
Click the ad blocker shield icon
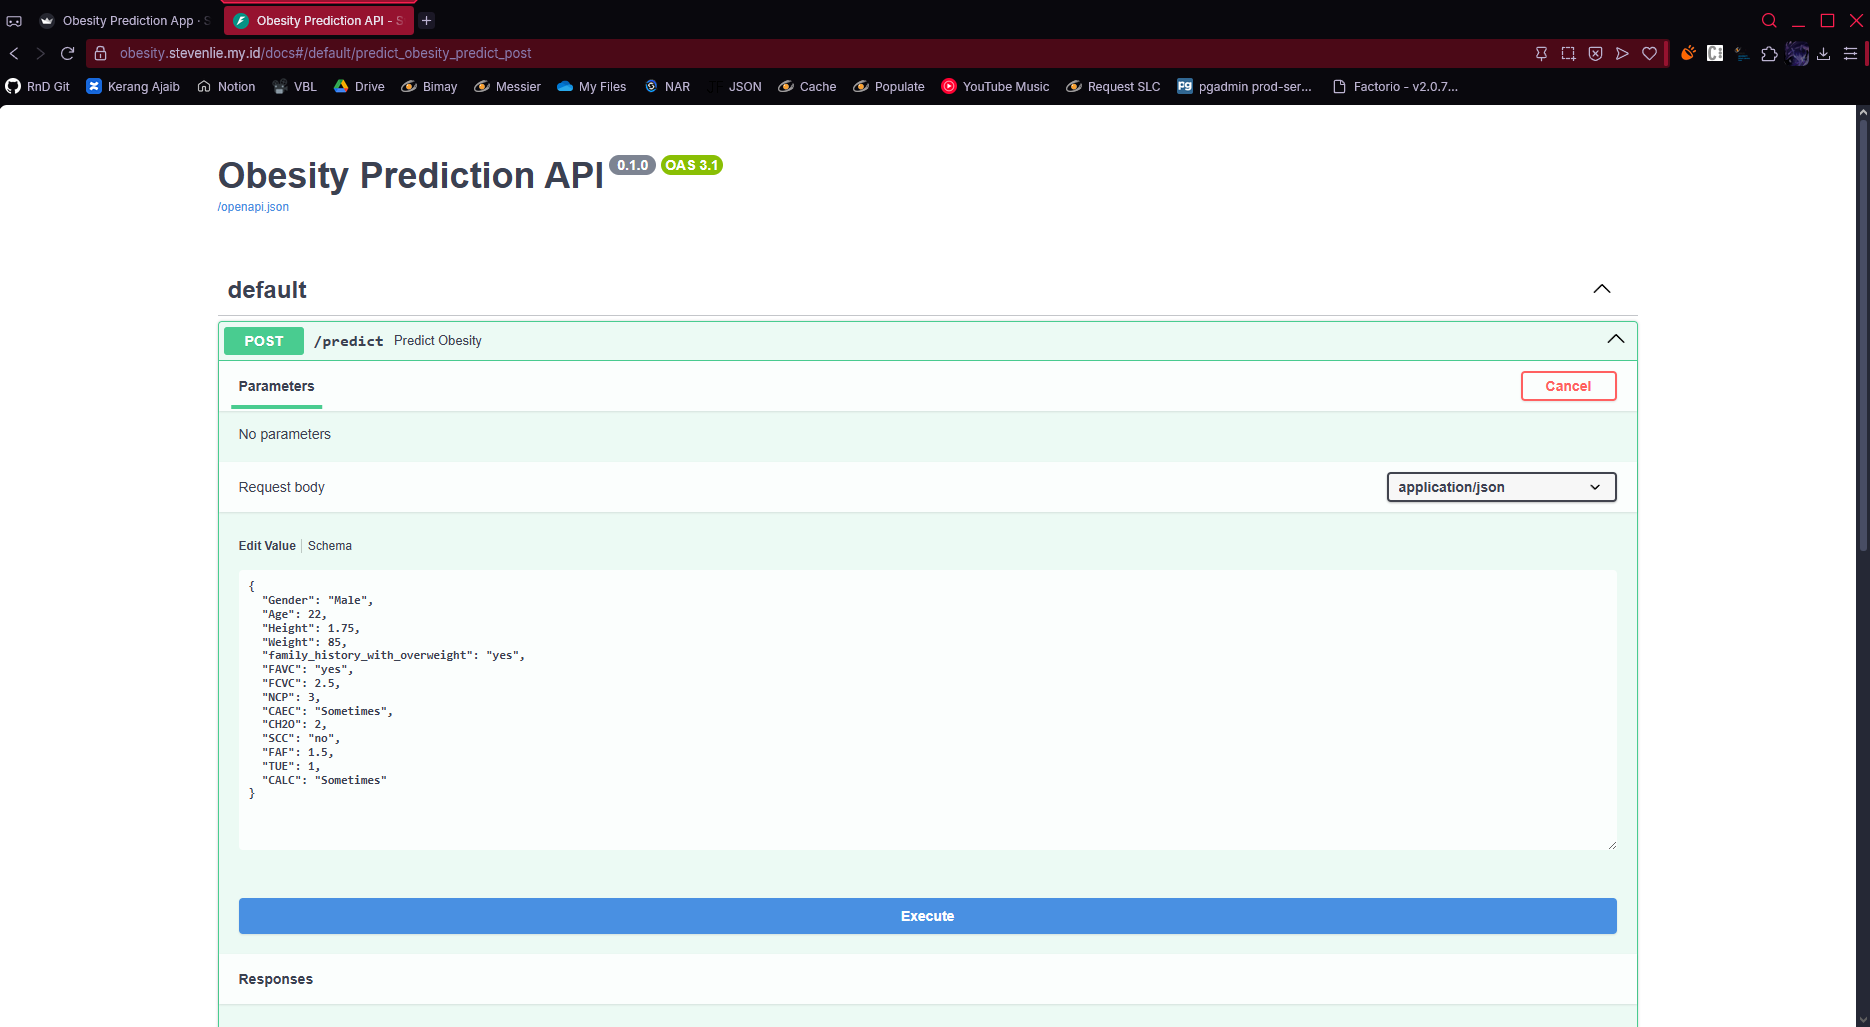point(1595,53)
